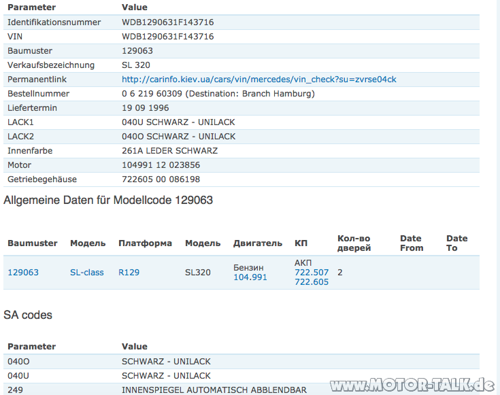
Task: Click LACK1 value 040U SCHWARZ - UNILACK
Action: pyautogui.click(x=178, y=122)
